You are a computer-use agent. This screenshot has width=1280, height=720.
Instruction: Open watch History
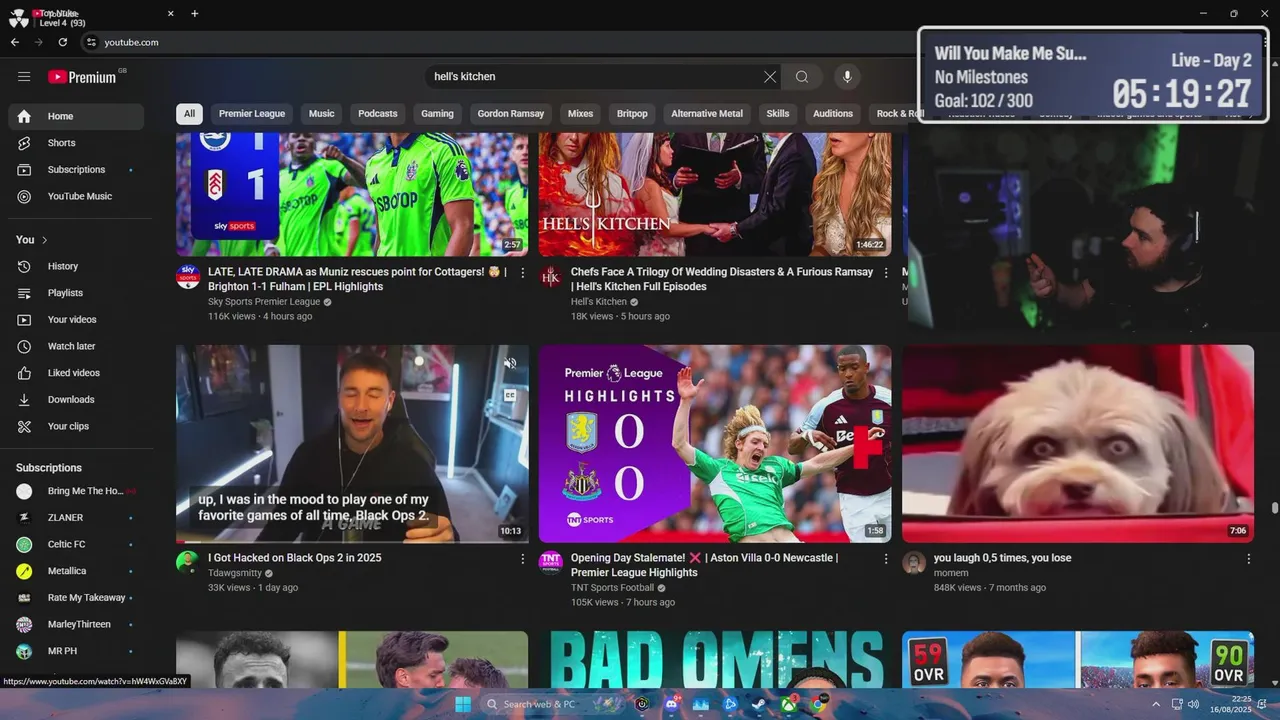click(x=76, y=266)
